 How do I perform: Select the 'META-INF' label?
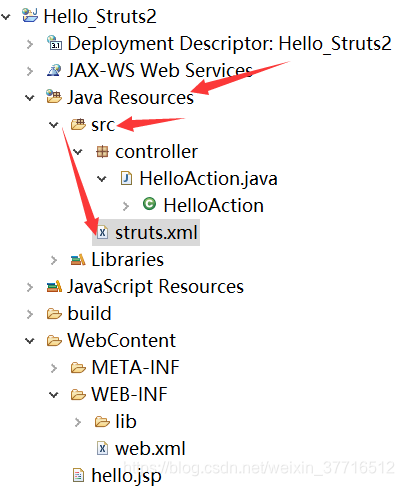click(x=136, y=367)
